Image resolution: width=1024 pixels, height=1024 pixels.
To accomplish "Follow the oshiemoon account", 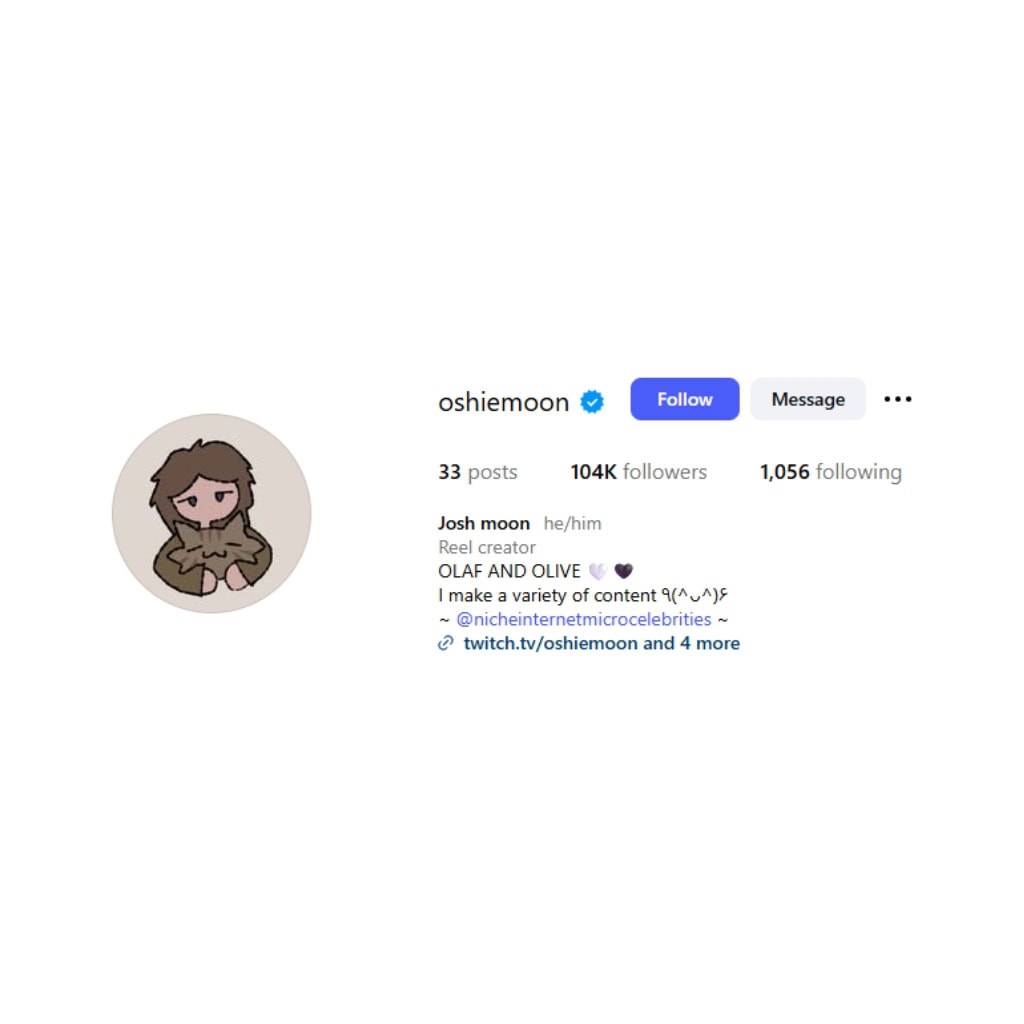I will pyautogui.click(x=684, y=399).
